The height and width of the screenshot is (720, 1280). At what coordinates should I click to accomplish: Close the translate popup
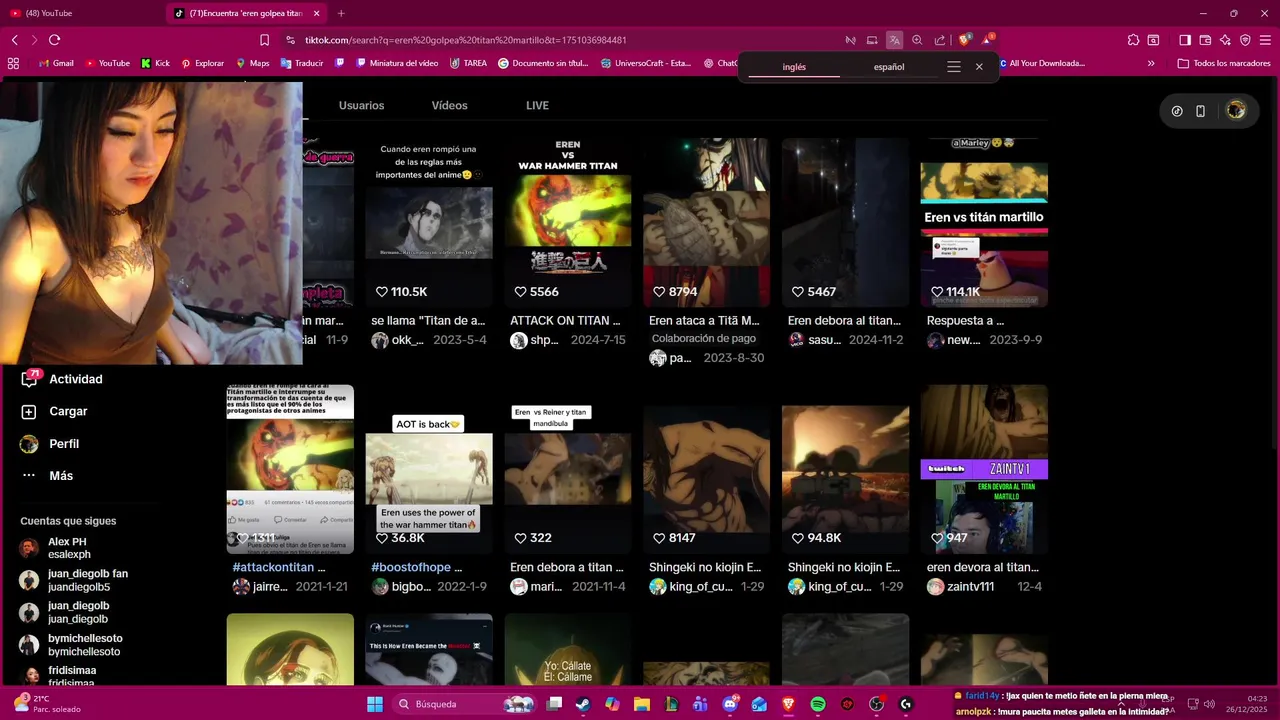click(979, 67)
